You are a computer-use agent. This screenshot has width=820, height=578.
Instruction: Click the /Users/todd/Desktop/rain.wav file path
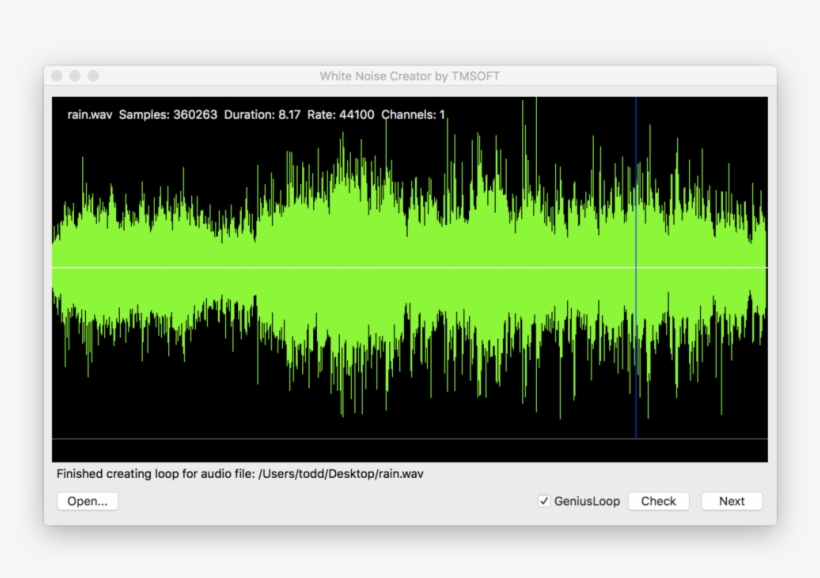click(340, 474)
